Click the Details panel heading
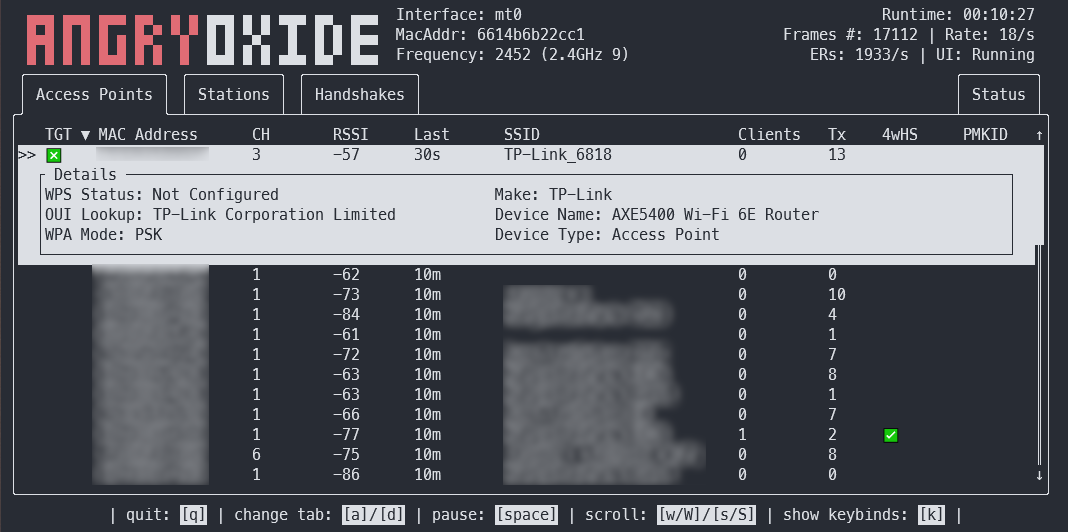1068x532 pixels. click(x=85, y=174)
